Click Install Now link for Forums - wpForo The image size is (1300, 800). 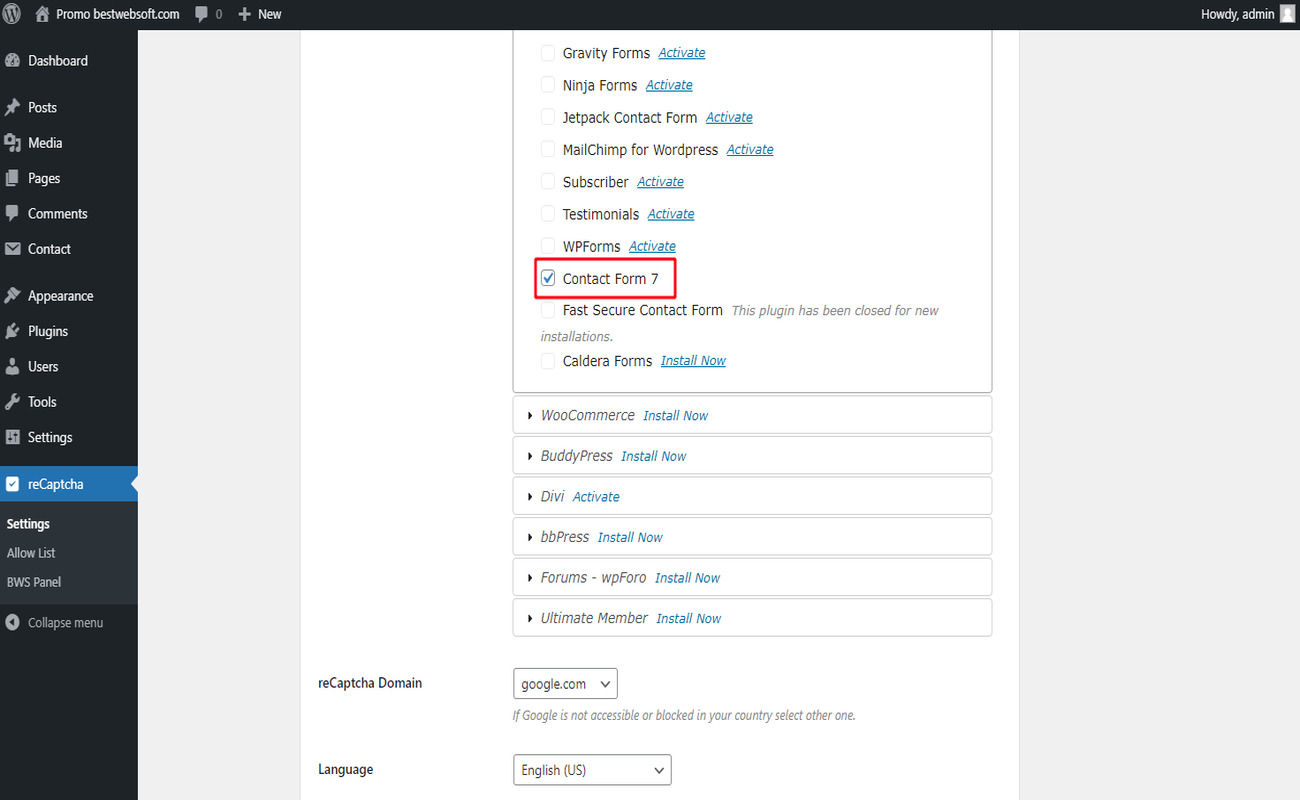pos(688,578)
